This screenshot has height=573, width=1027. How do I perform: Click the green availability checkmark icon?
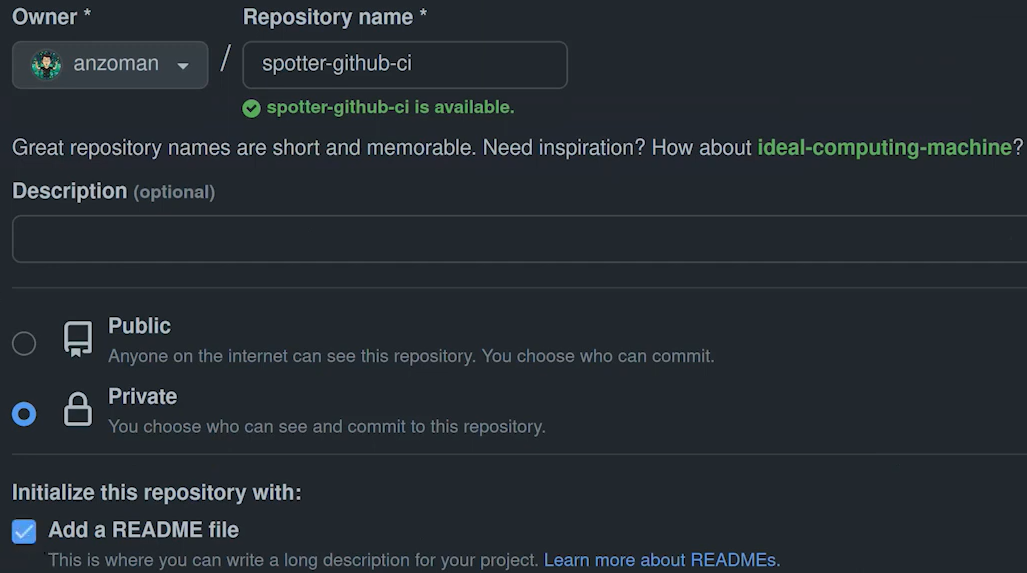(252, 108)
